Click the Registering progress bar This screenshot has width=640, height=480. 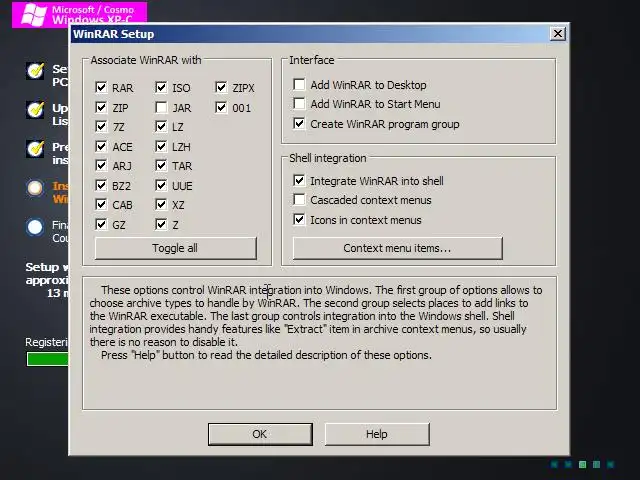tap(47, 359)
